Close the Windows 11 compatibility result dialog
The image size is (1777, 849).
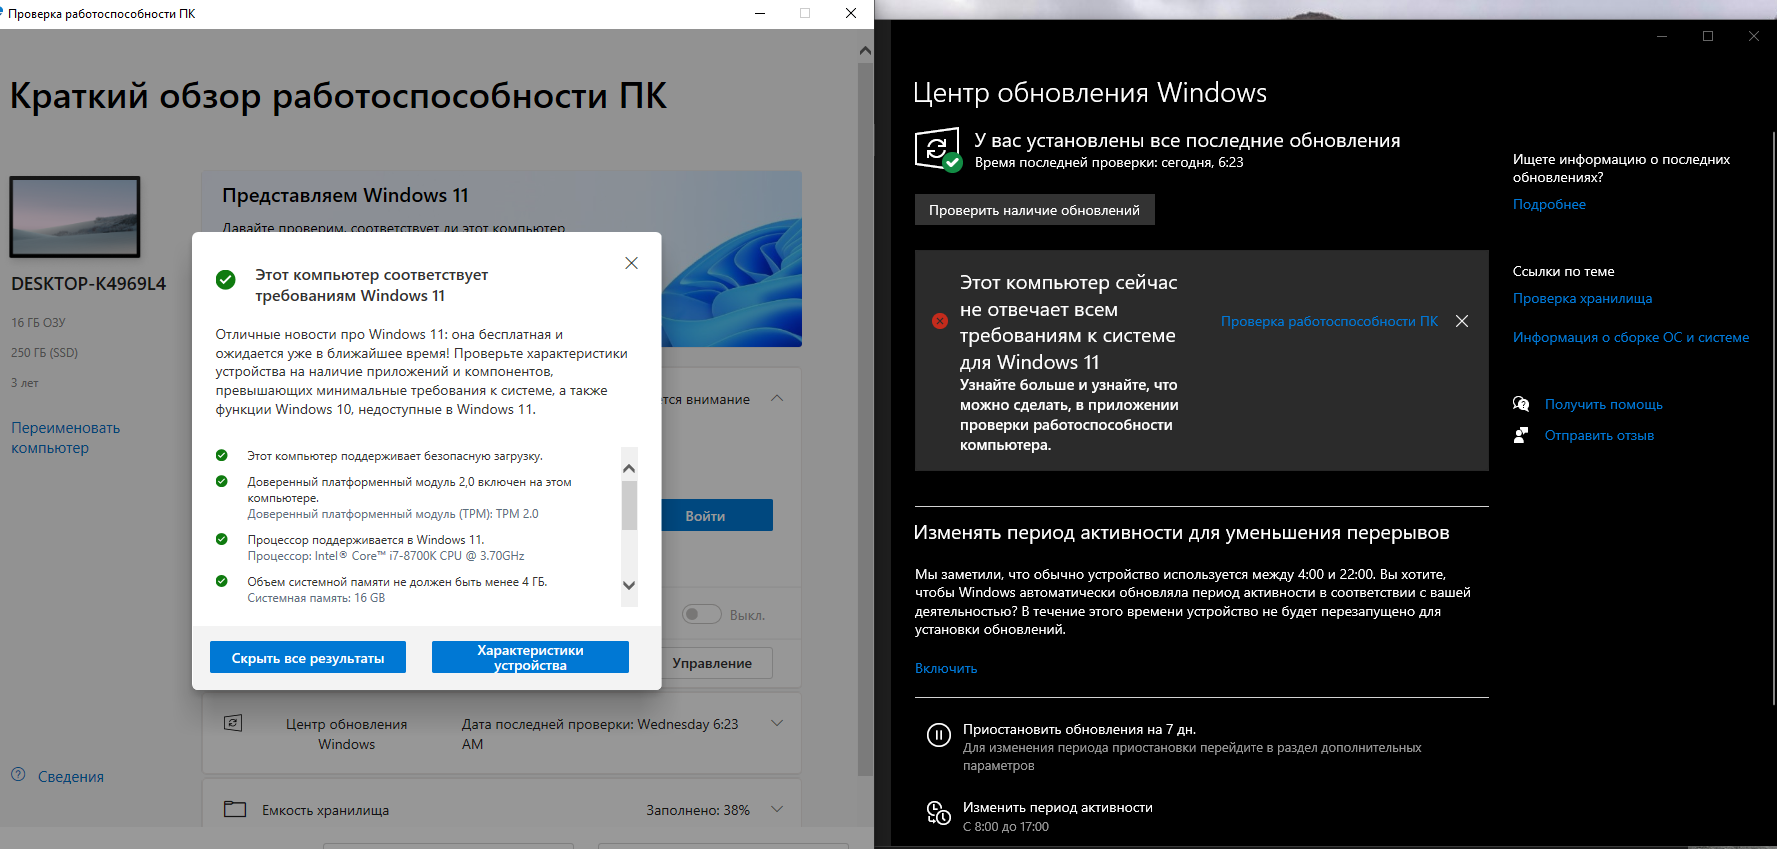pos(631,263)
